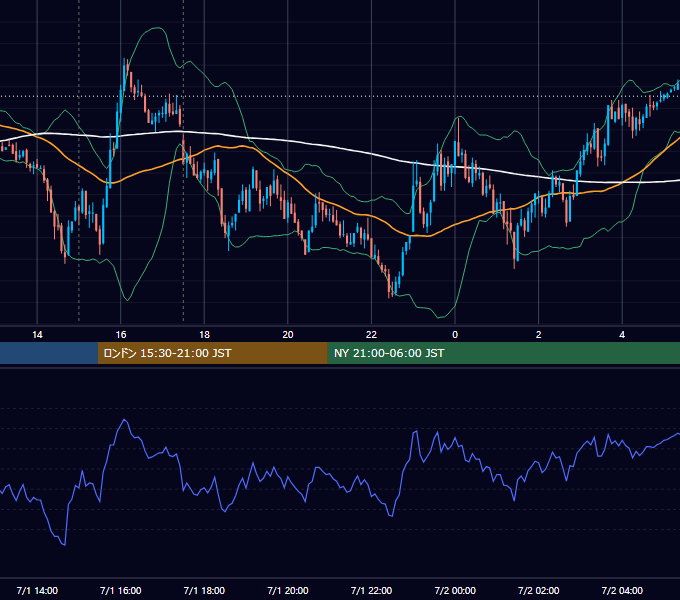Click the 22 hour label on price chart axis
The image size is (680, 600).
click(x=371, y=335)
